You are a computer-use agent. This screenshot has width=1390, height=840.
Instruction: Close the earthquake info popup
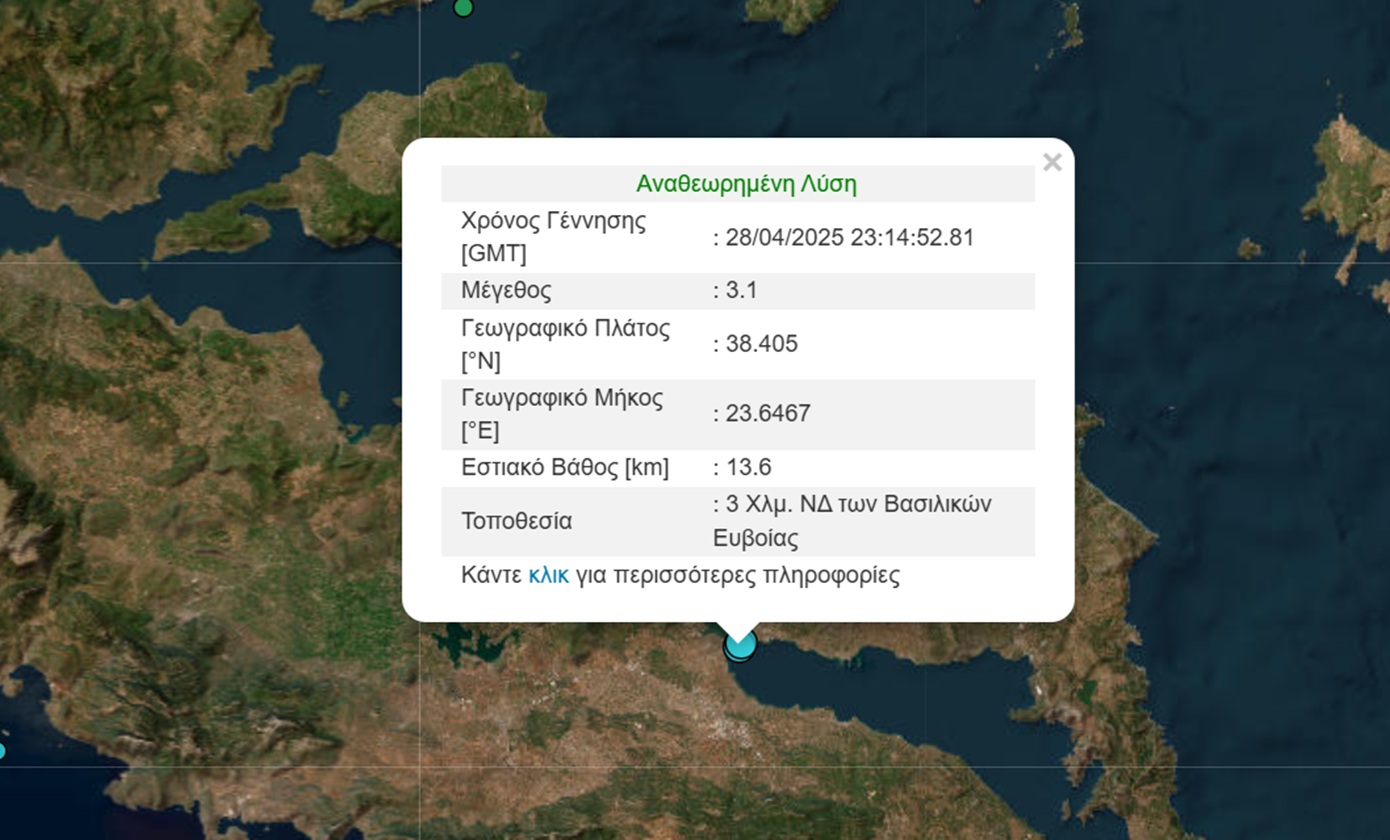click(1051, 163)
